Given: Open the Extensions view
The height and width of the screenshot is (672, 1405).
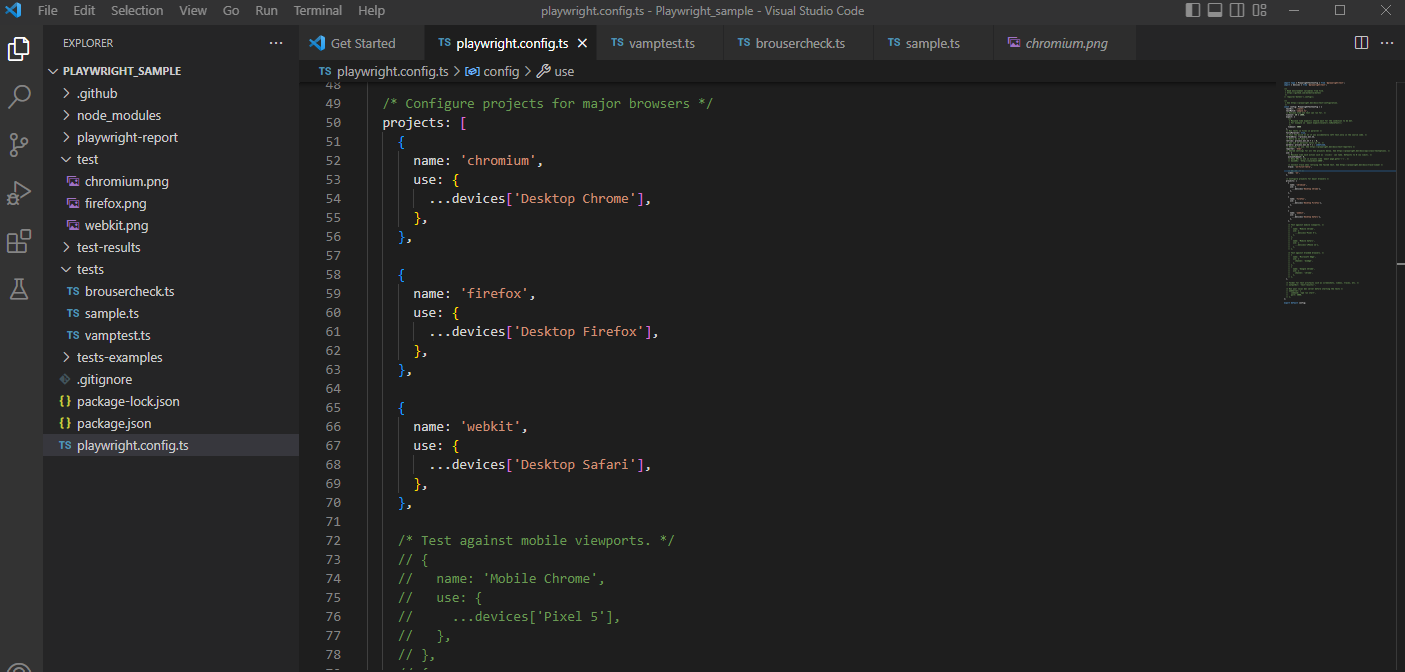Looking at the screenshot, I should tap(19, 241).
